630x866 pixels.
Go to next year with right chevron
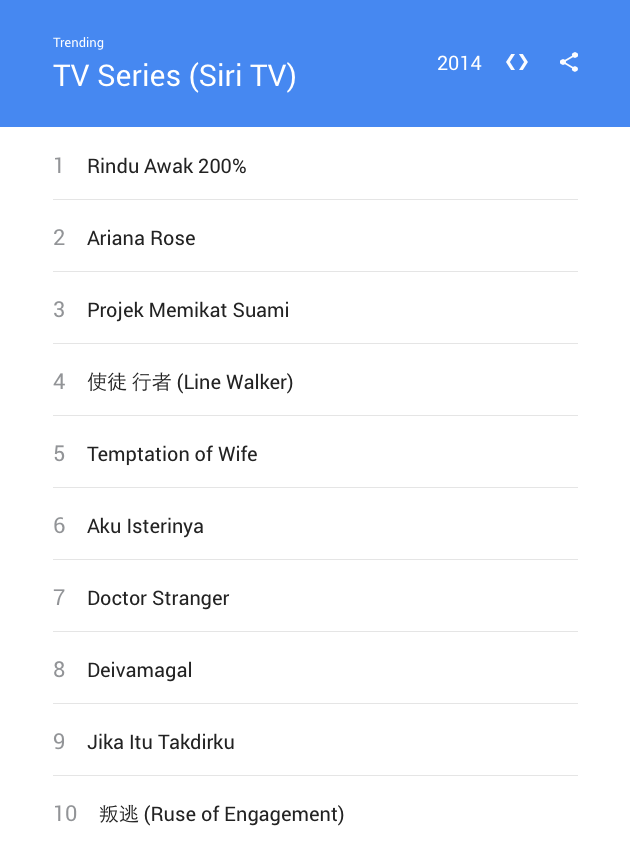click(524, 62)
